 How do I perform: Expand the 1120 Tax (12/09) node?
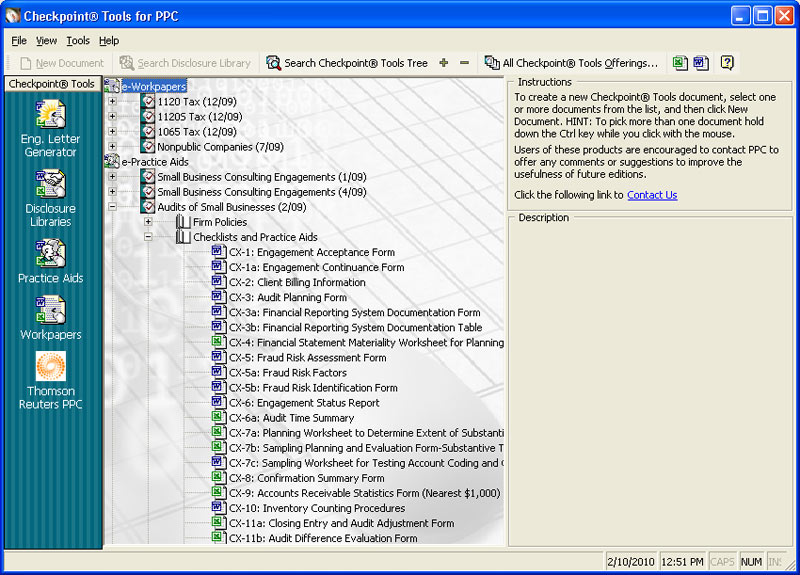point(112,102)
